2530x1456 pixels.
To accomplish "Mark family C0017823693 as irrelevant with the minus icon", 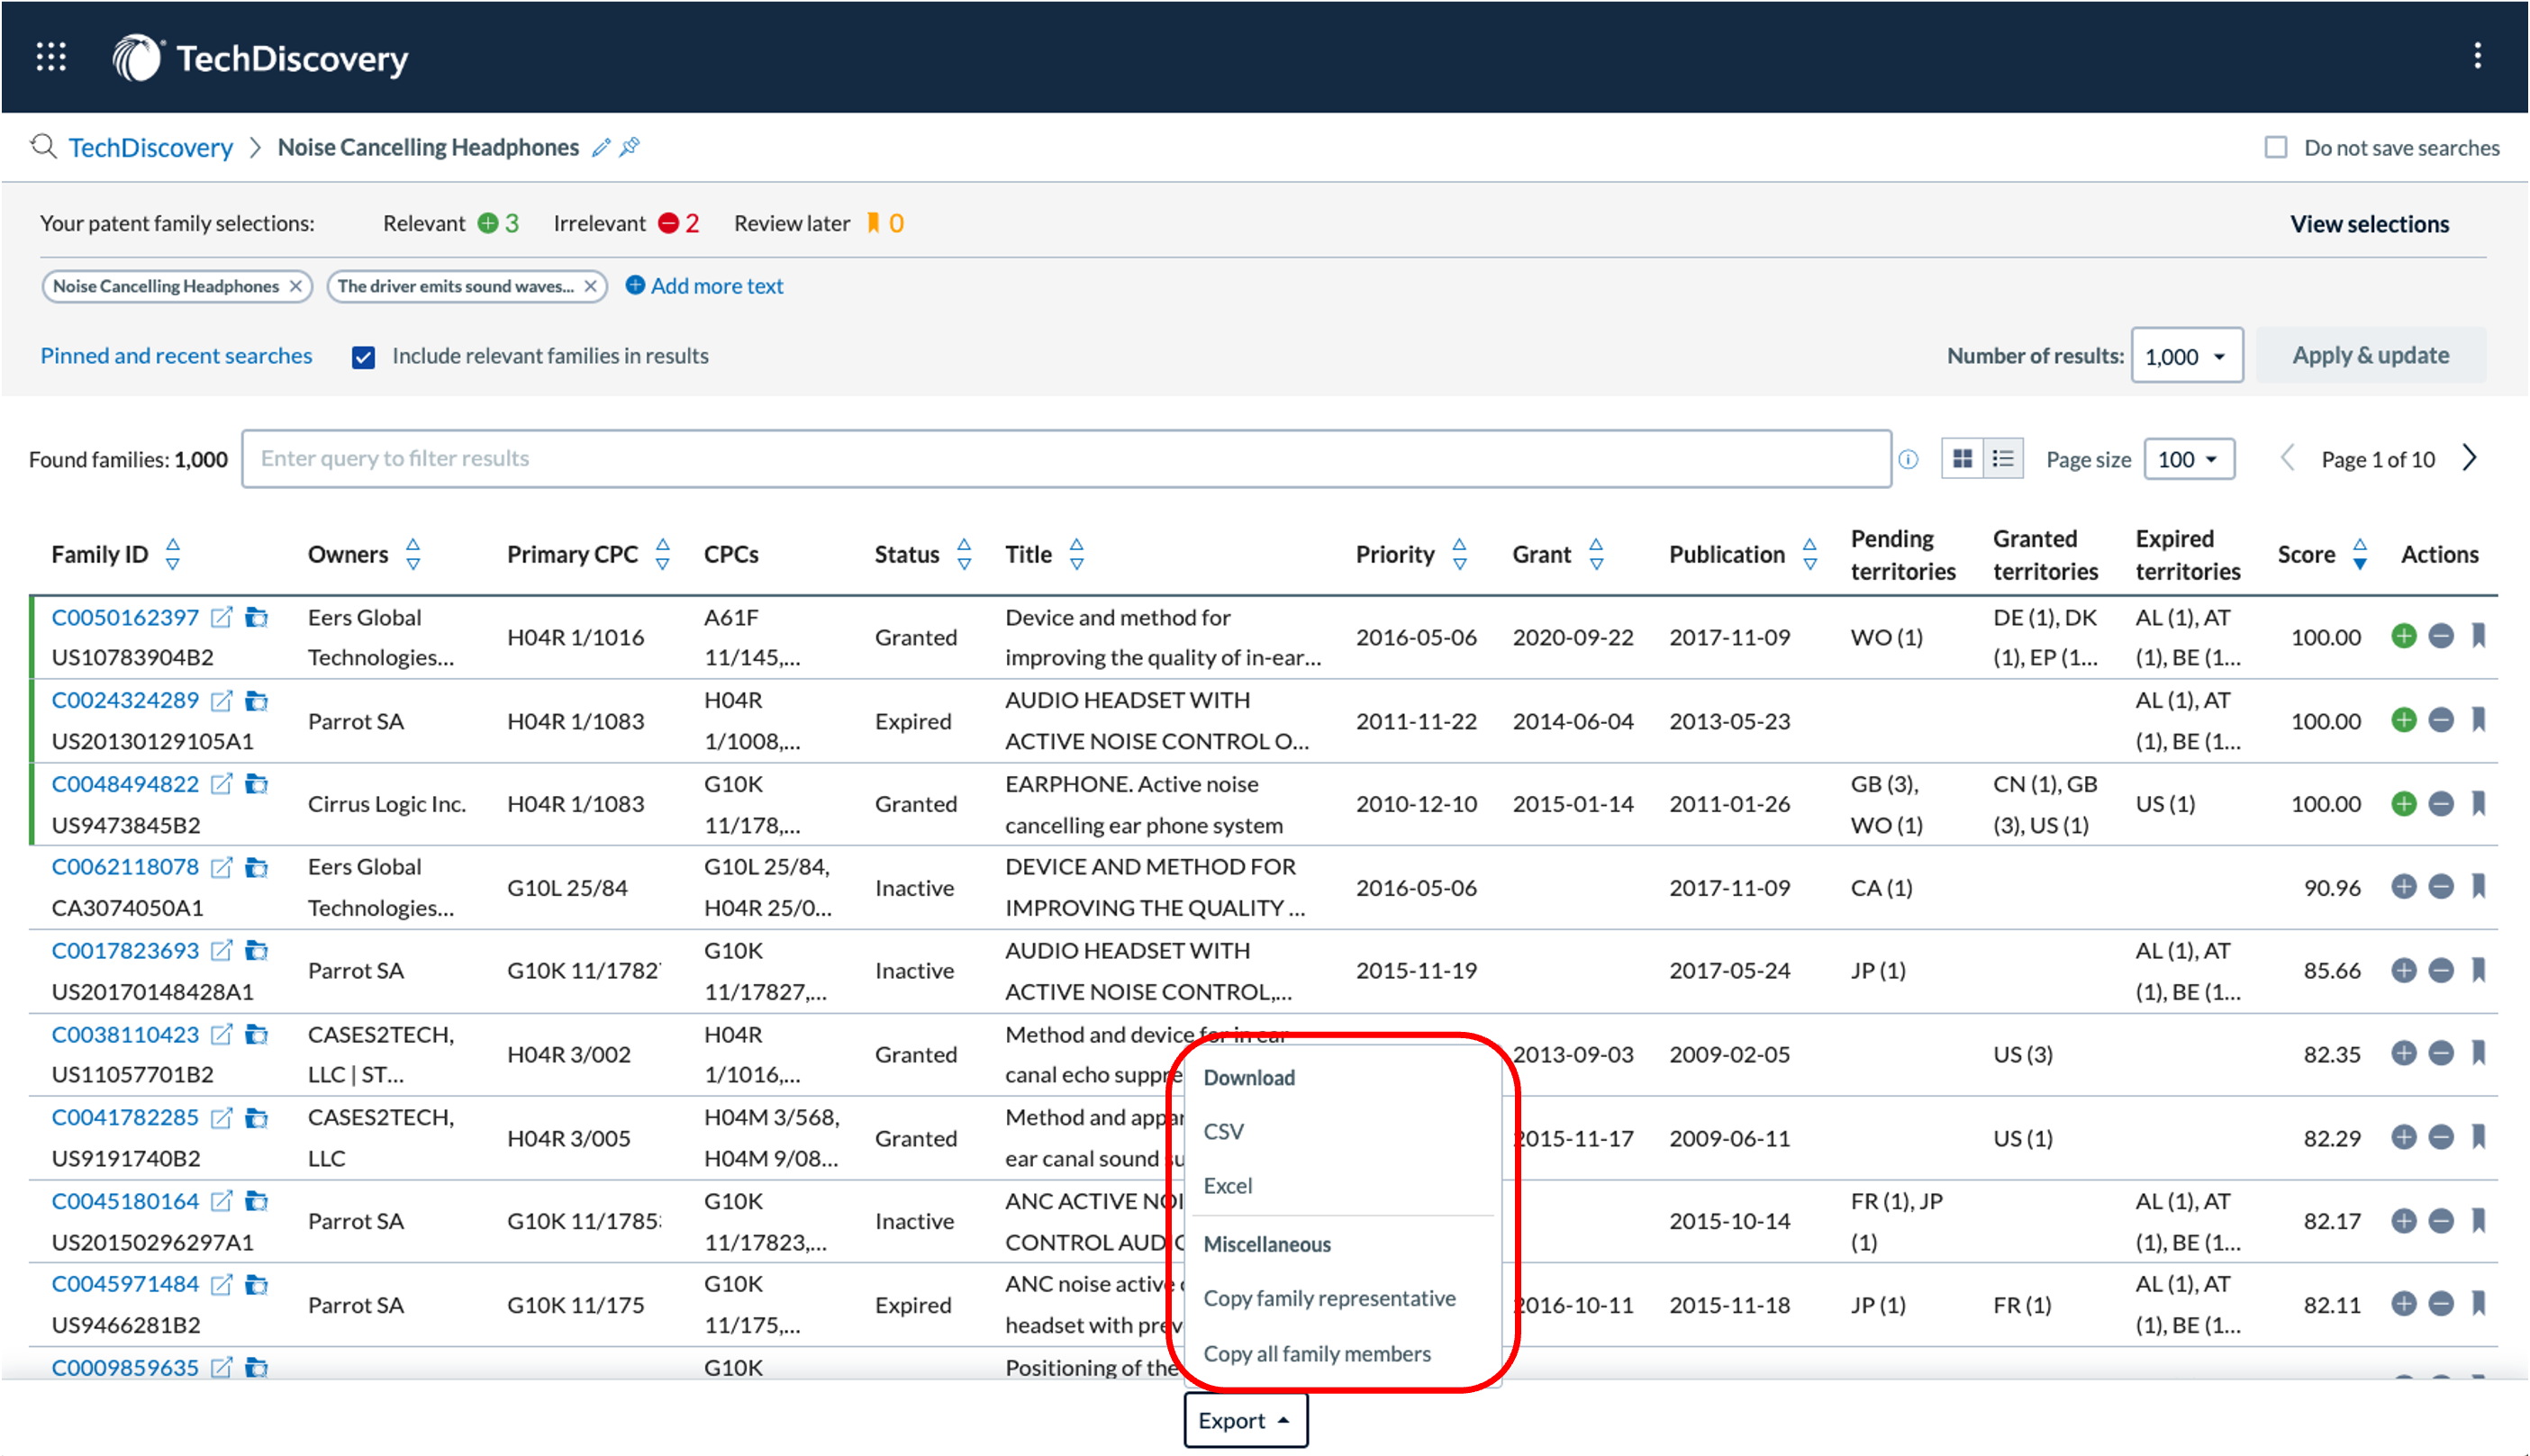I will pos(2441,970).
